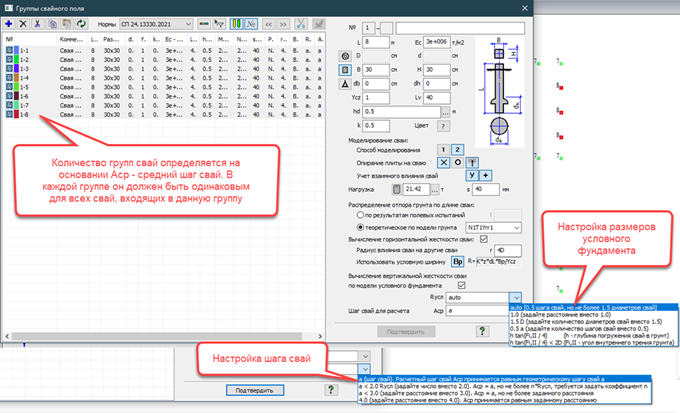The width and height of the screenshot is (680, 413).
Task: Toggle horizontal pile stiffness checkbox
Action: [x=484, y=239]
